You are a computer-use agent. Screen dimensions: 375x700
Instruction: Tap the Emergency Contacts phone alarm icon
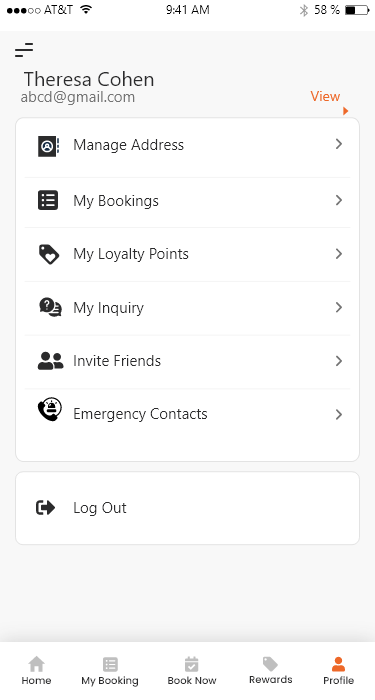pyautogui.click(x=50, y=410)
